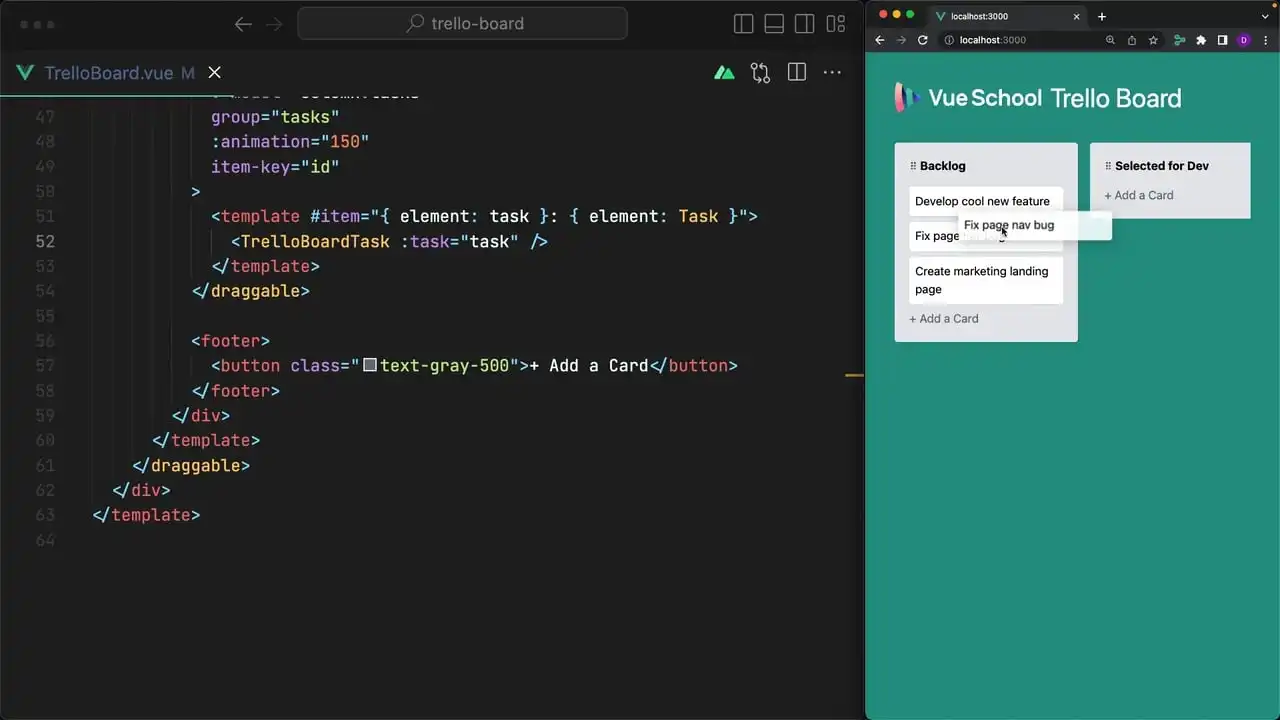Toggle bottom panel in VS Code
The width and height of the screenshot is (1280, 720).
tap(774, 24)
